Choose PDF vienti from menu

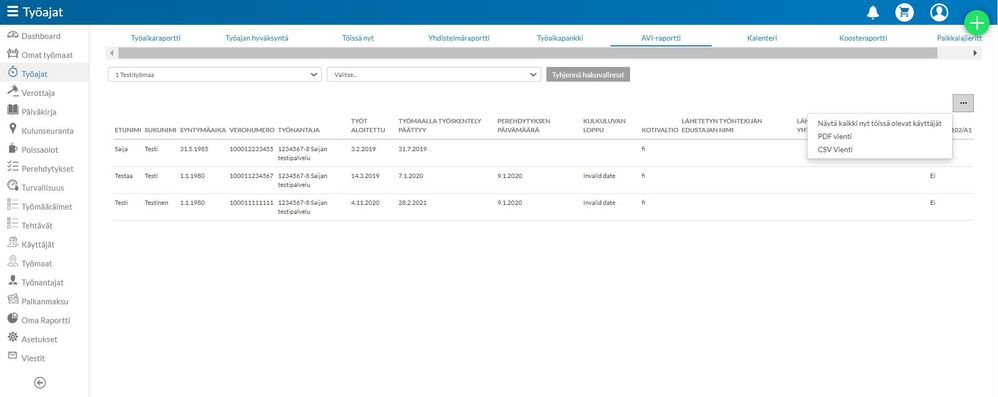tap(834, 136)
